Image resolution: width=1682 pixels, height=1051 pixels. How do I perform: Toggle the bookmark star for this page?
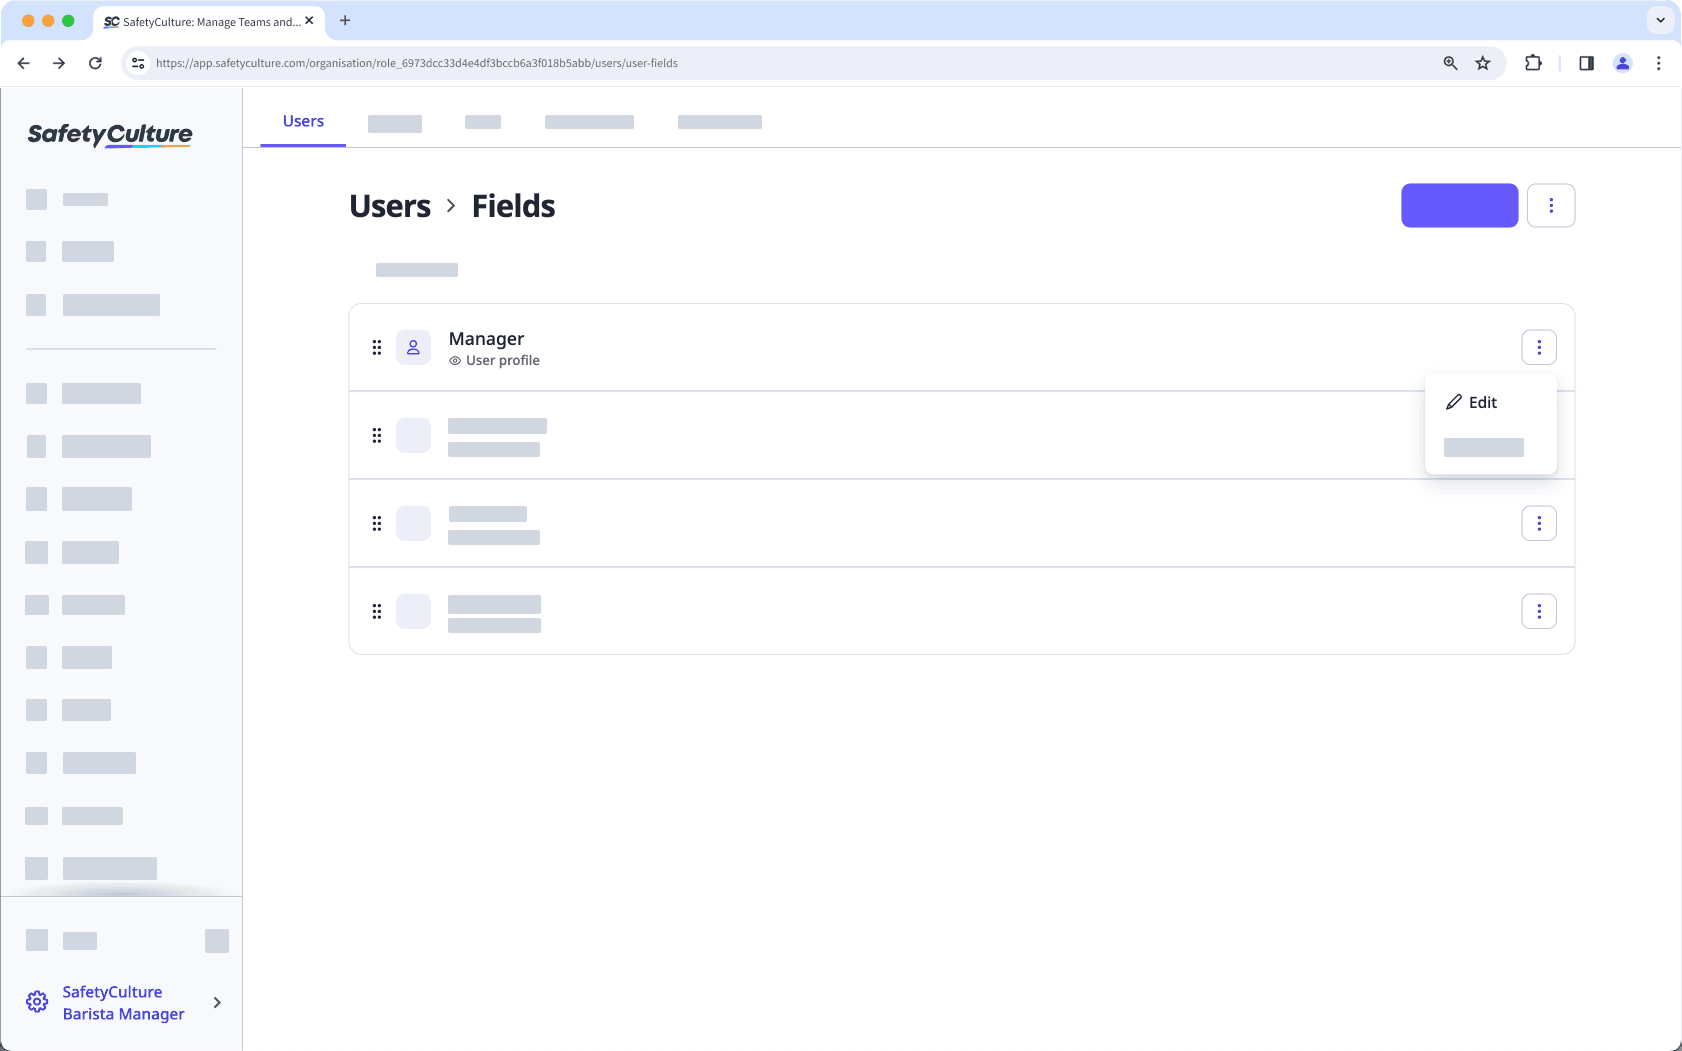[x=1483, y=62]
